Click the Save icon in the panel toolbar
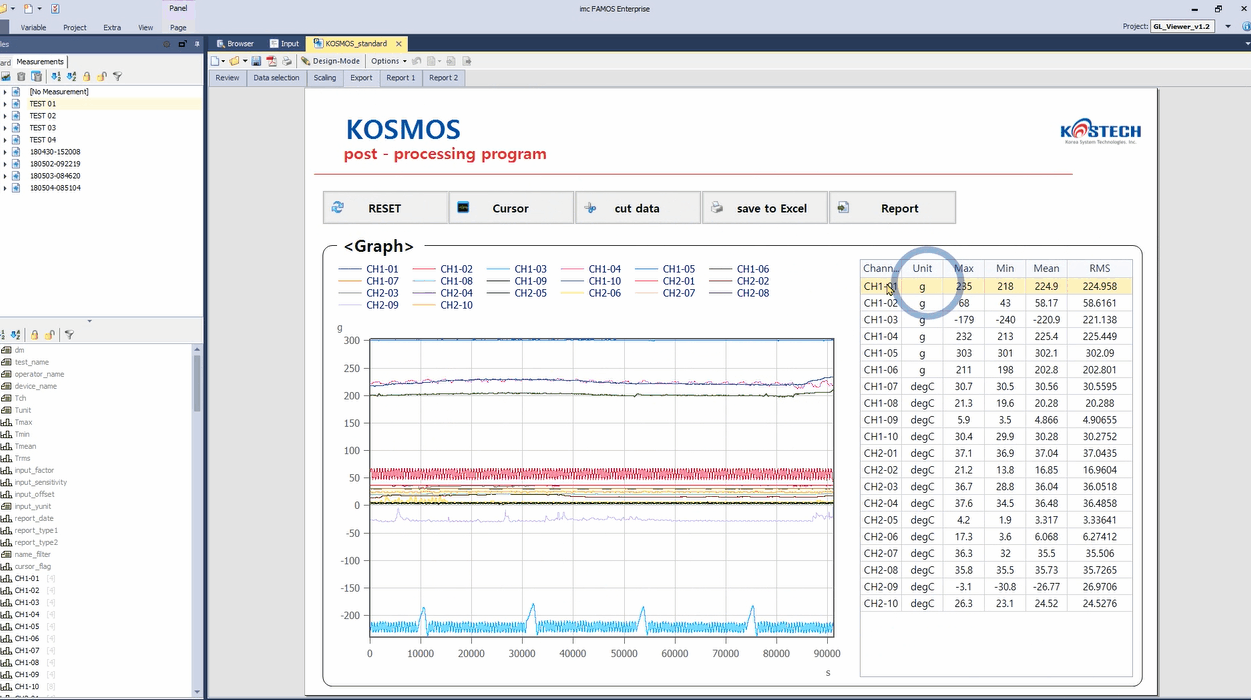The height and width of the screenshot is (700, 1251). click(x=256, y=61)
